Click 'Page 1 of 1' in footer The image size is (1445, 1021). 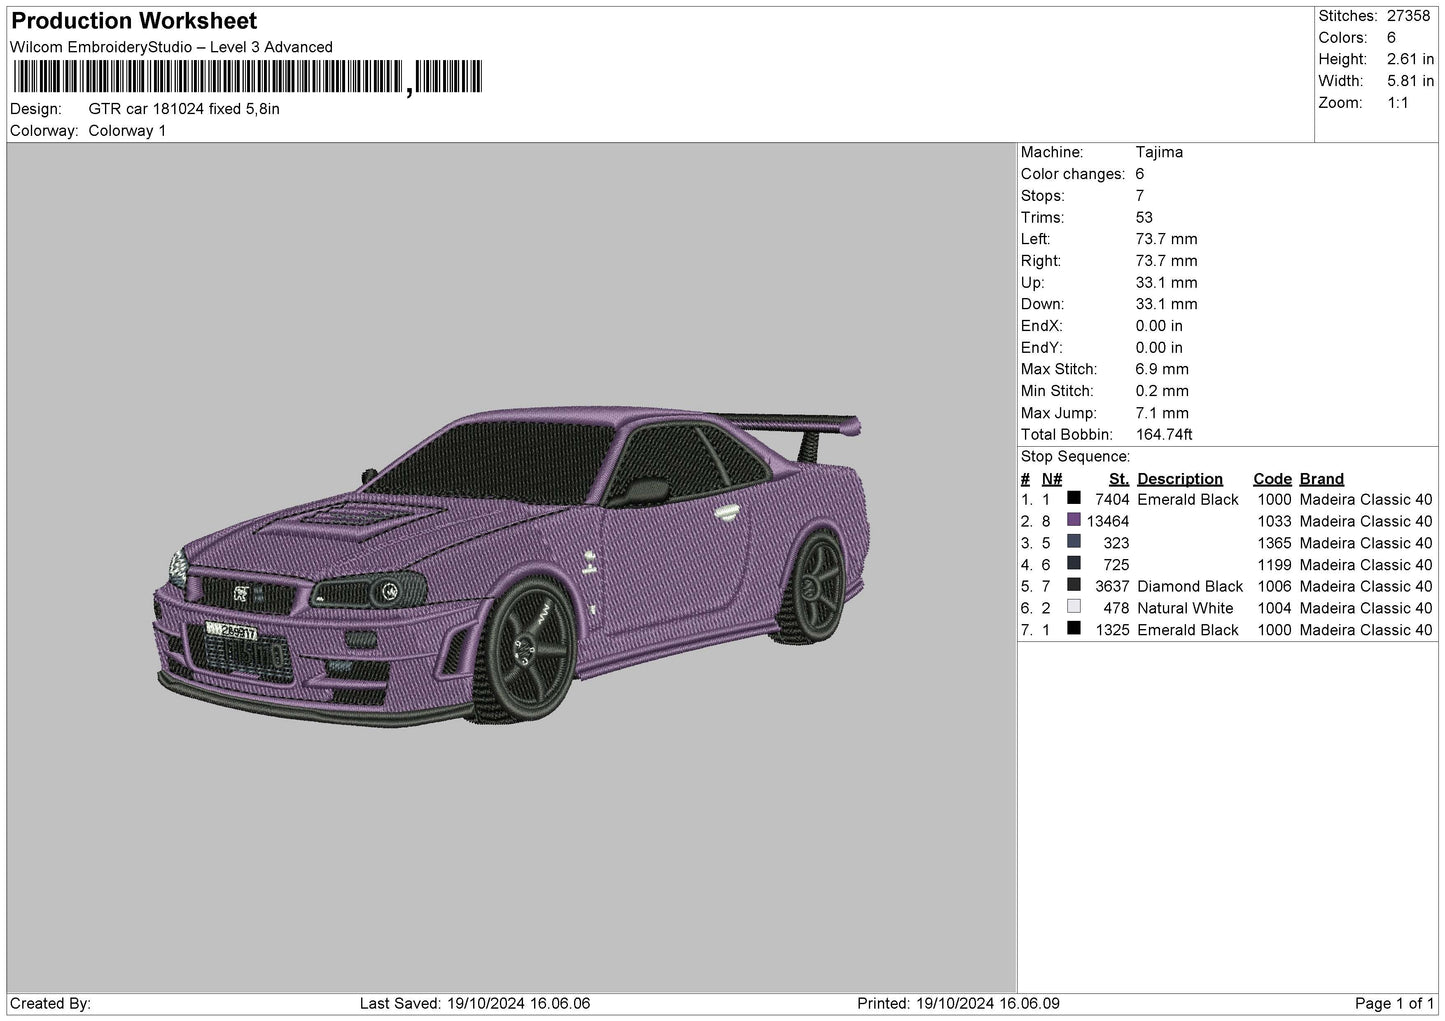pos(1395,1003)
